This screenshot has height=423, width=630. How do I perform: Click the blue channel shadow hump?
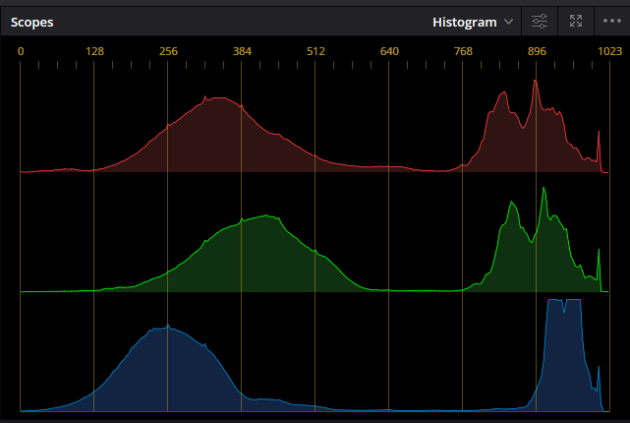(168, 370)
